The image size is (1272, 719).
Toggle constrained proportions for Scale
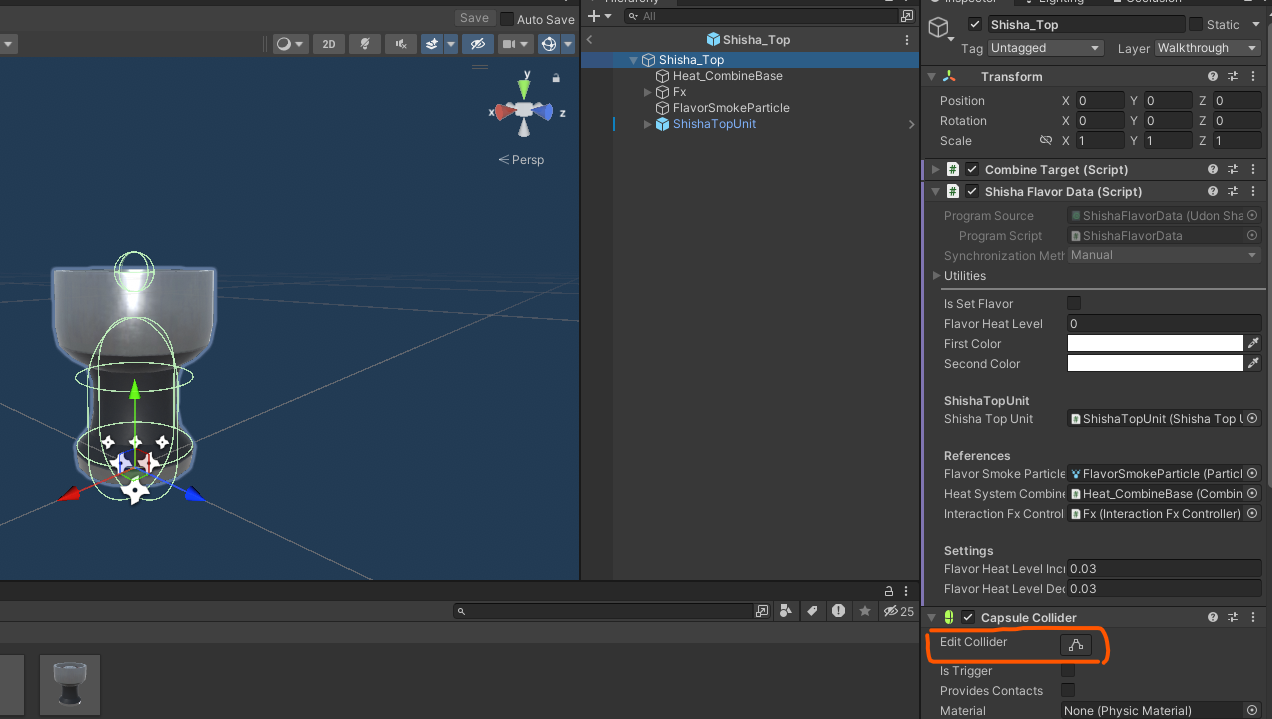pyautogui.click(x=1046, y=141)
